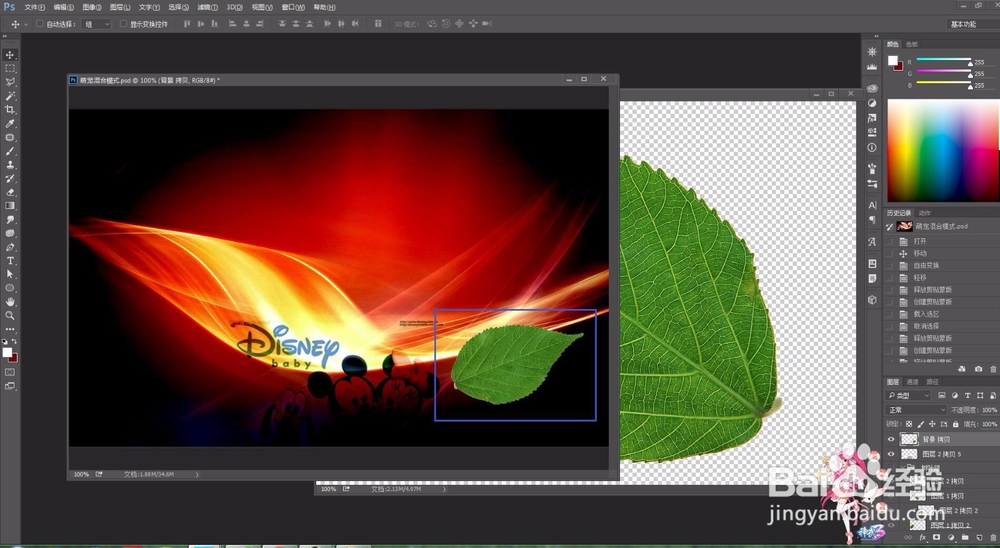Image resolution: width=1000 pixels, height=548 pixels.
Task: Select the Magic Wand tool
Action: tap(10, 96)
